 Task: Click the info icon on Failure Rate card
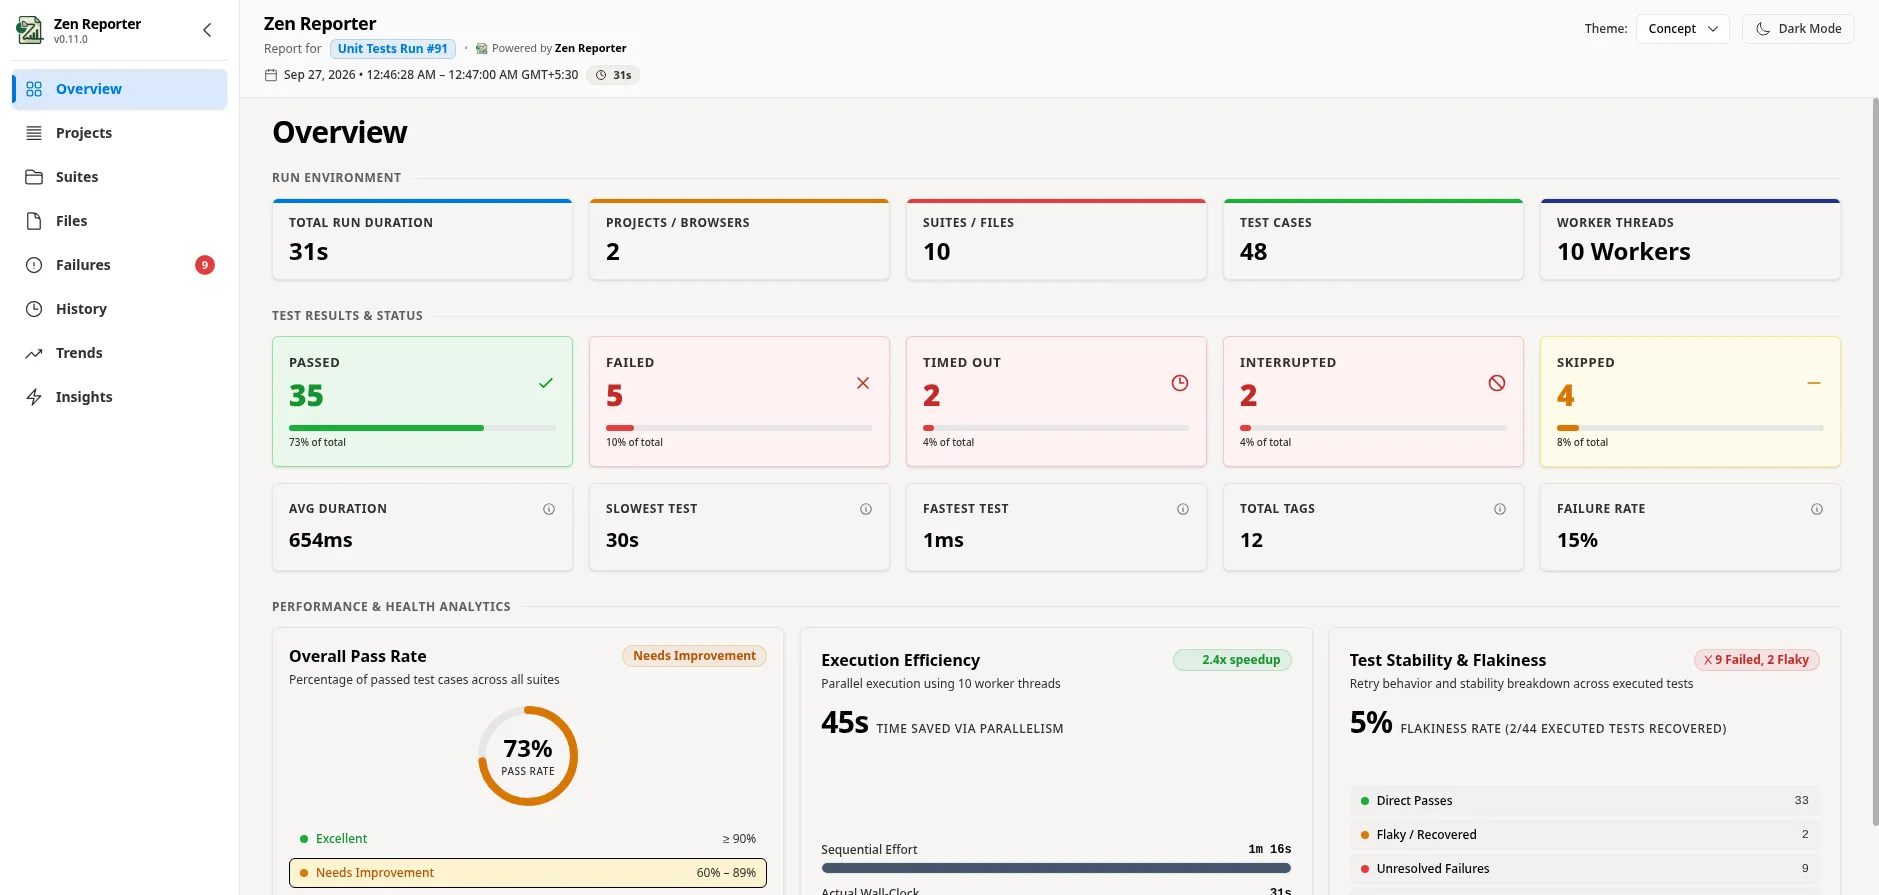(x=1817, y=509)
